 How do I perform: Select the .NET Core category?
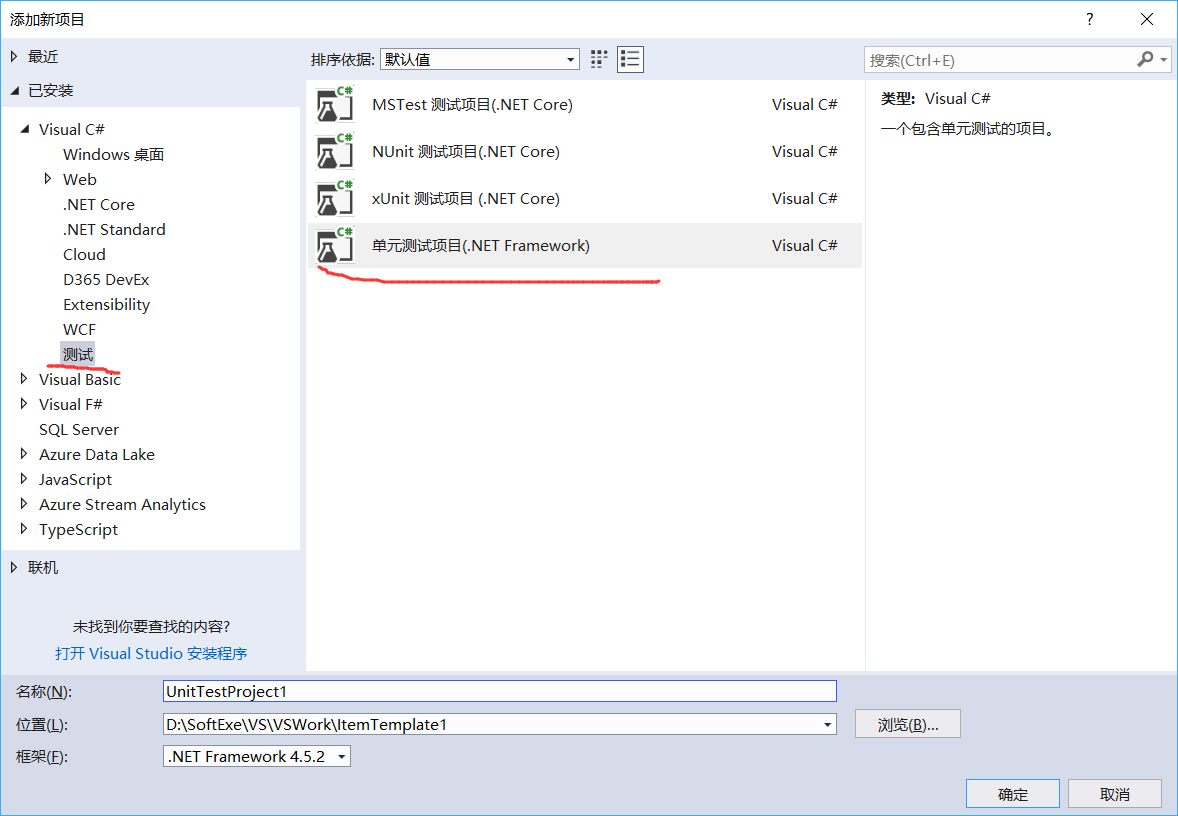point(99,204)
